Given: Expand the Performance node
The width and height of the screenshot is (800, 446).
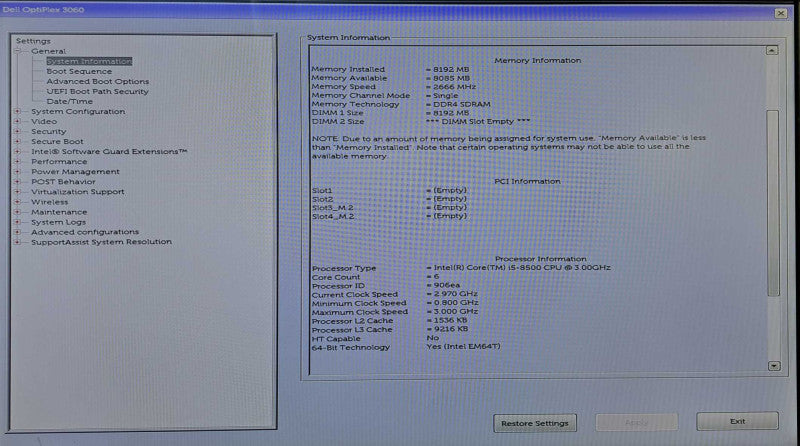Looking at the screenshot, I should [x=18, y=161].
